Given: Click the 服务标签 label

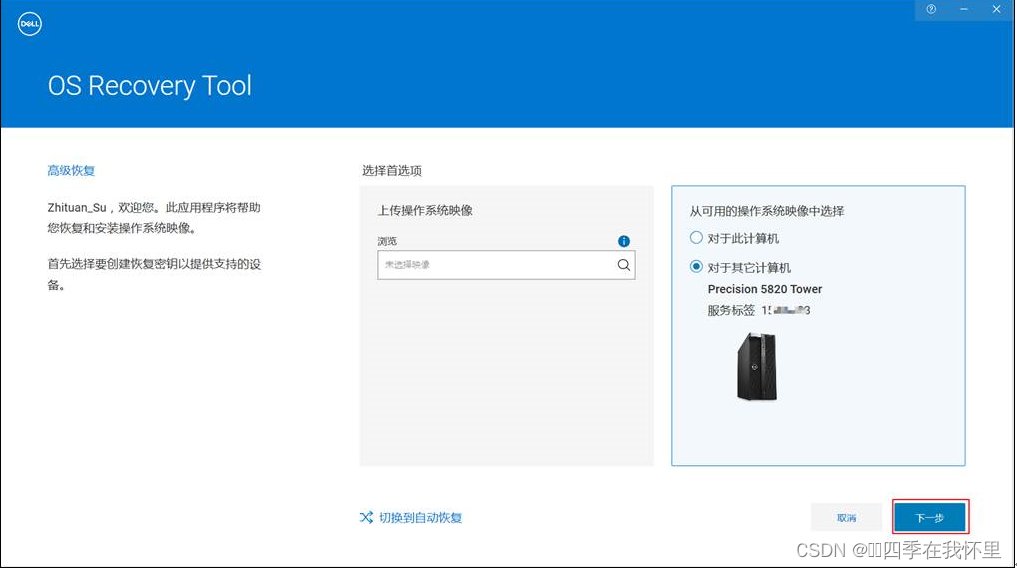Looking at the screenshot, I should (x=731, y=310).
